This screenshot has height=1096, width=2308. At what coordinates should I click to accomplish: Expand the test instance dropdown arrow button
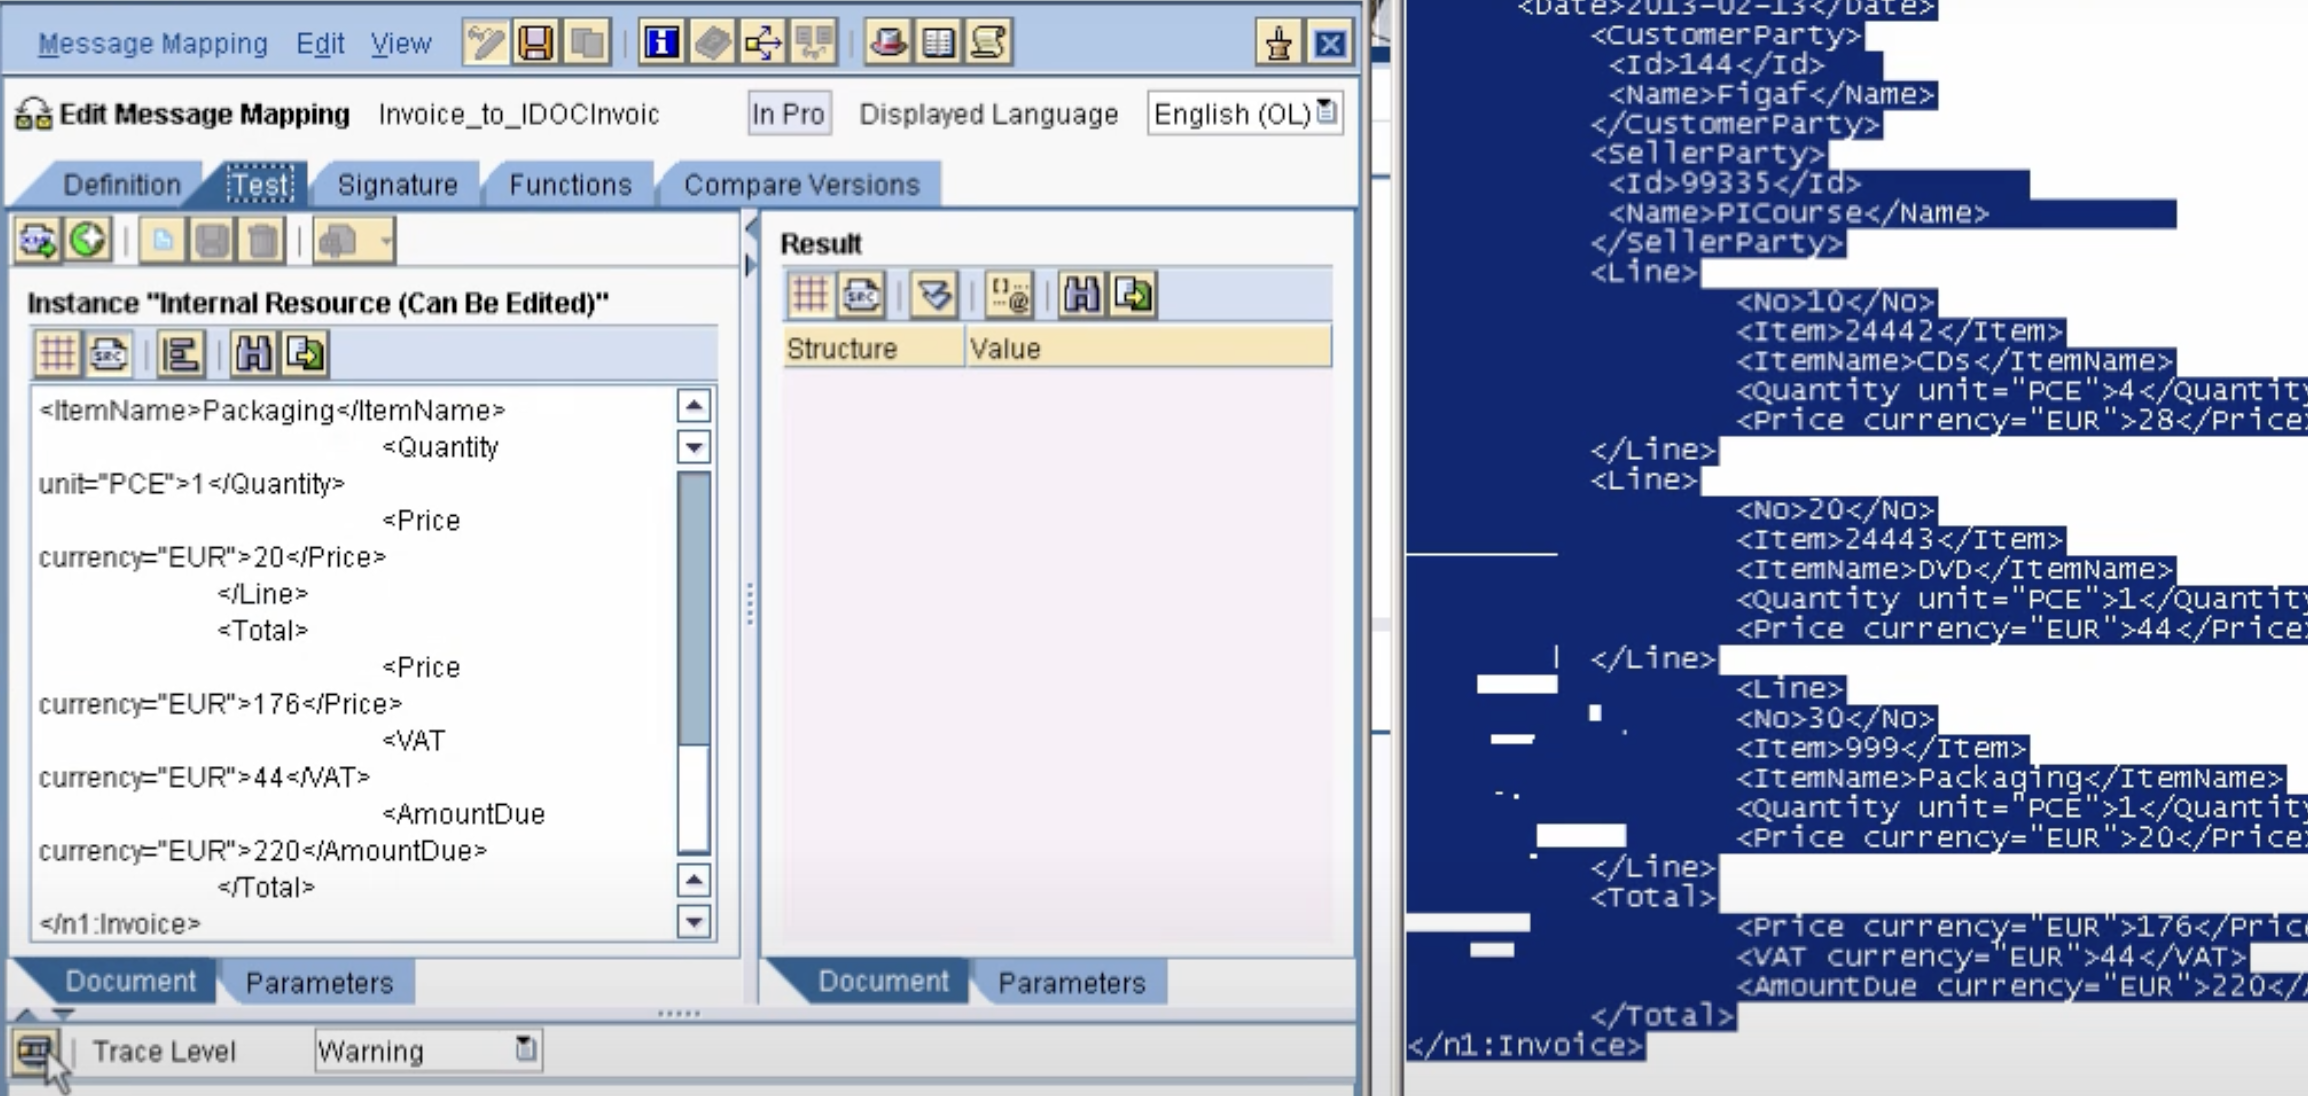click(x=385, y=241)
